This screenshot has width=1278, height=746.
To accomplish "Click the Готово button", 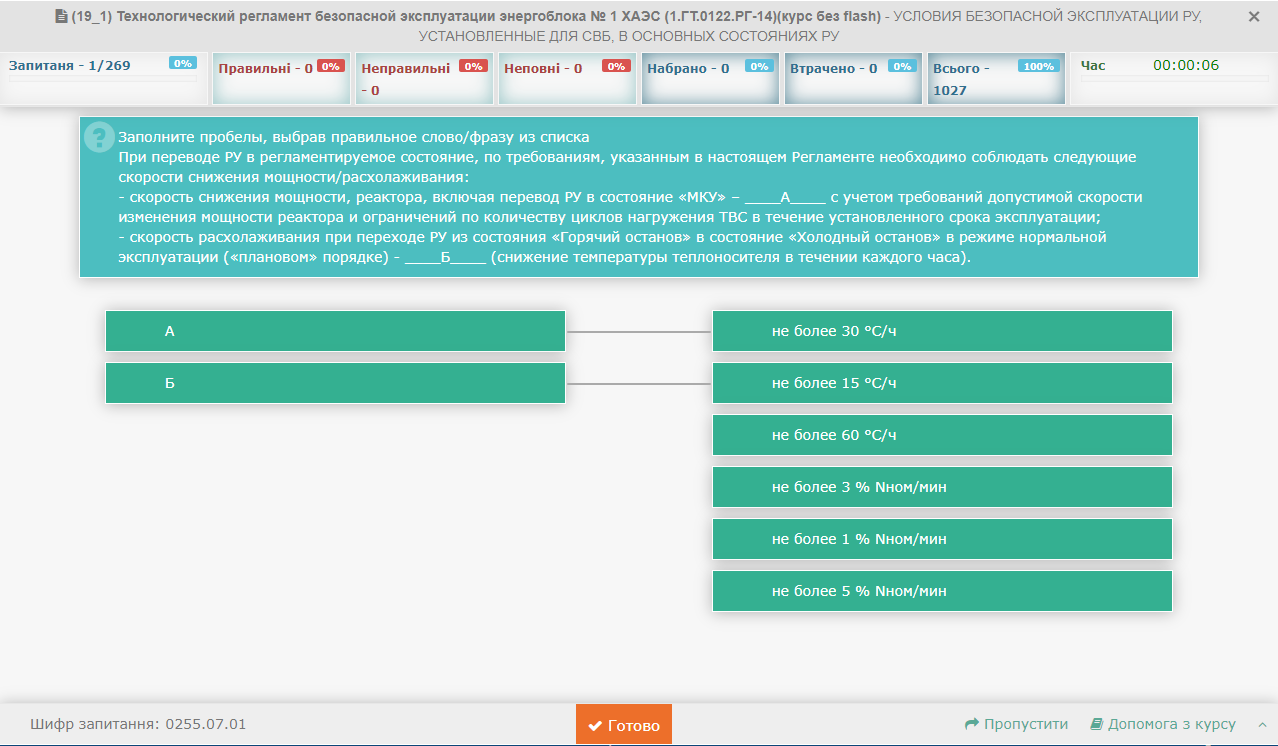I will pyautogui.click(x=624, y=725).
